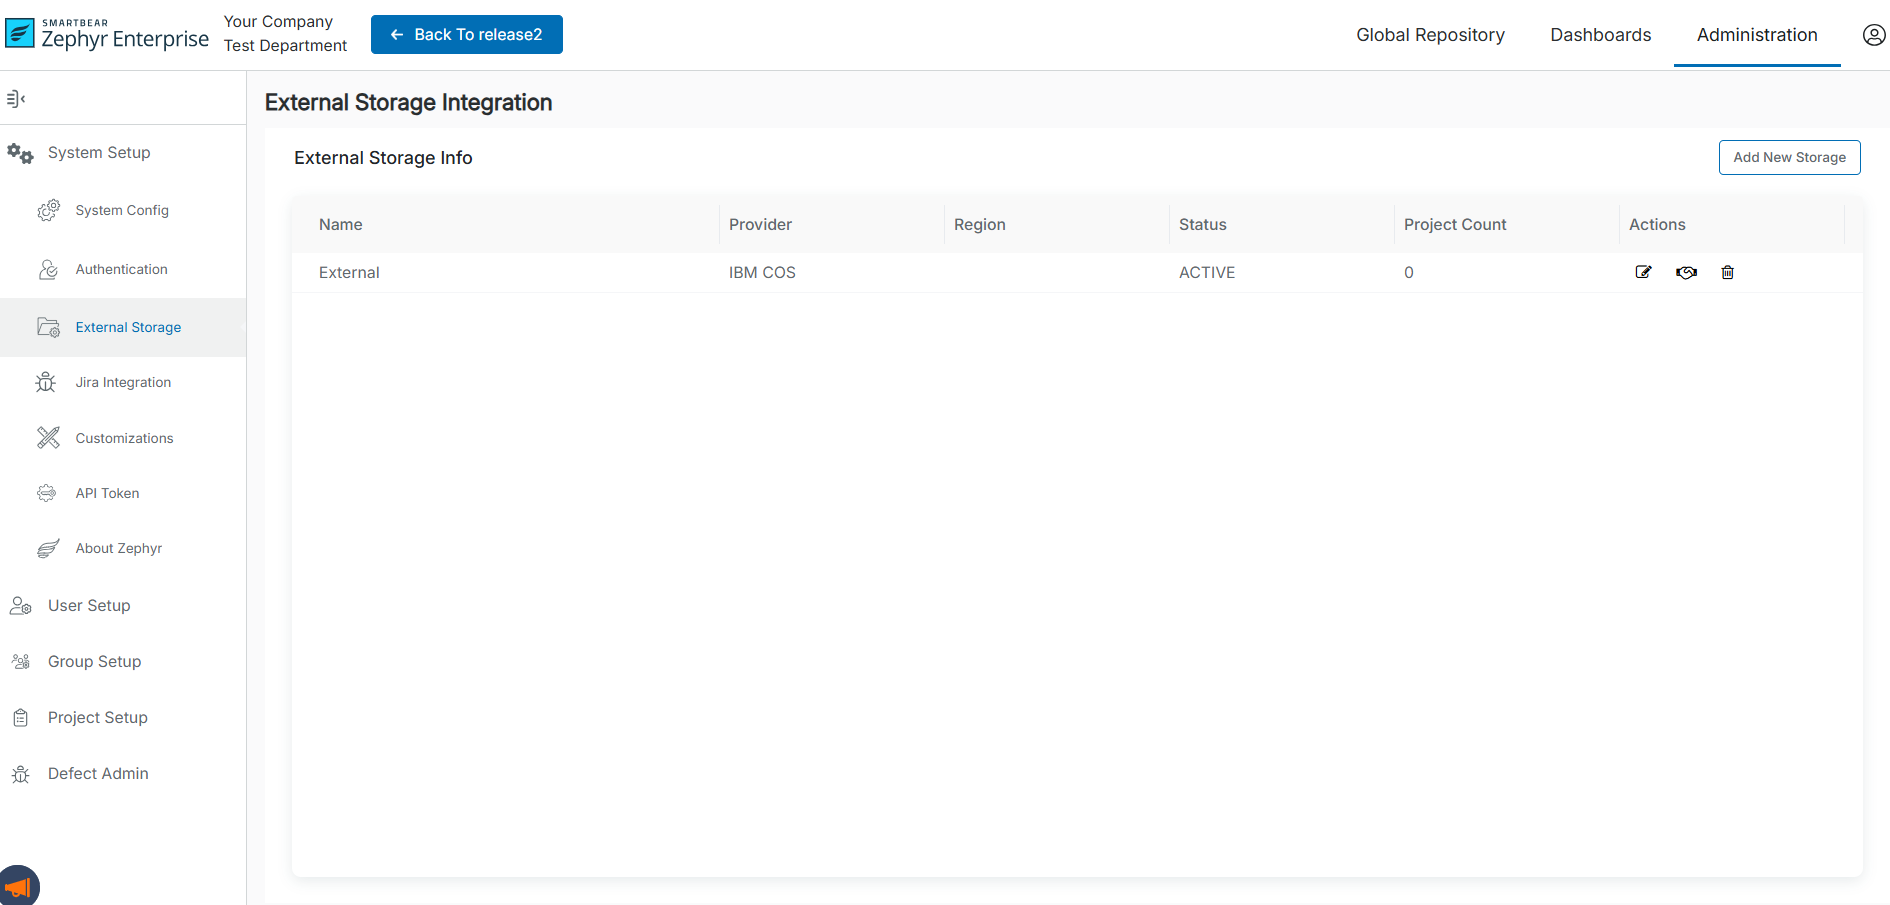Delete the External storage via trash icon
Screen dimensions: 1890x905
pyautogui.click(x=1727, y=272)
